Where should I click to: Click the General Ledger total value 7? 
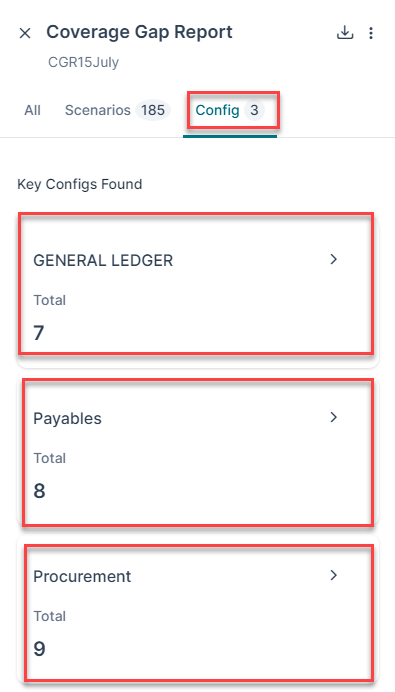click(39, 333)
